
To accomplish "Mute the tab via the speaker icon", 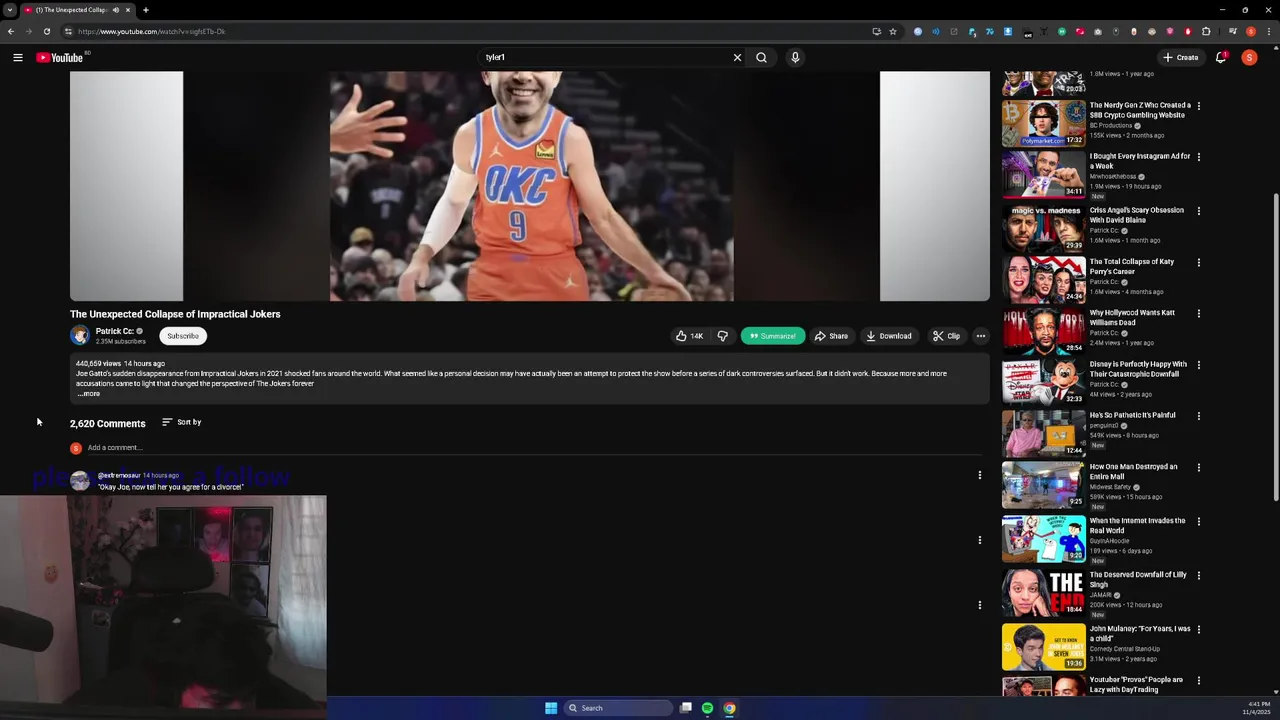I will pyautogui.click(x=115, y=10).
